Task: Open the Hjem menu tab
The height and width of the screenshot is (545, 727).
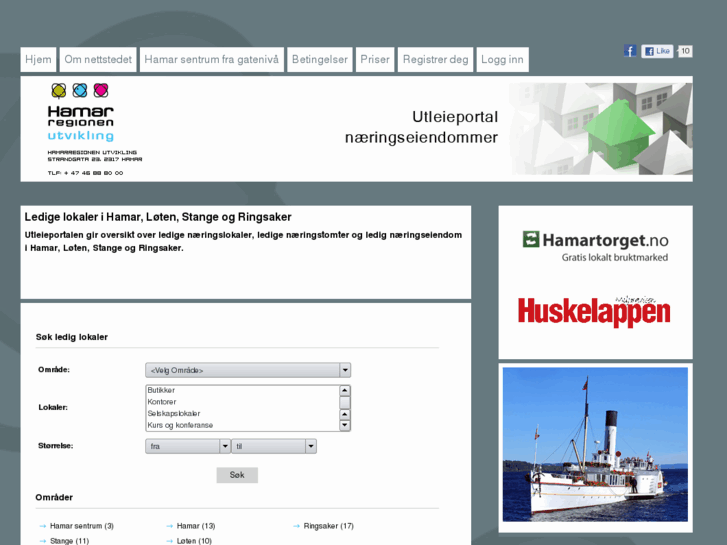Action: pos(38,59)
